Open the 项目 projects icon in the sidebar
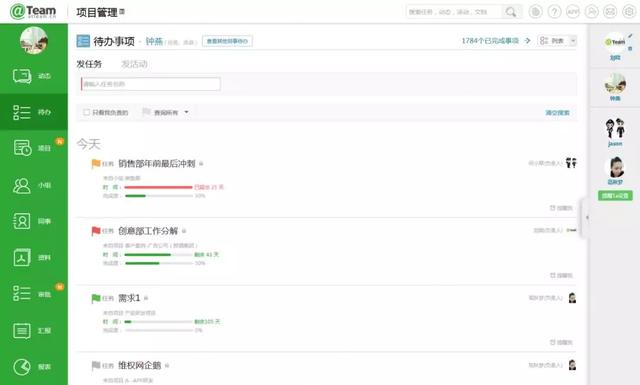640x385 pixels. point(22,148)
